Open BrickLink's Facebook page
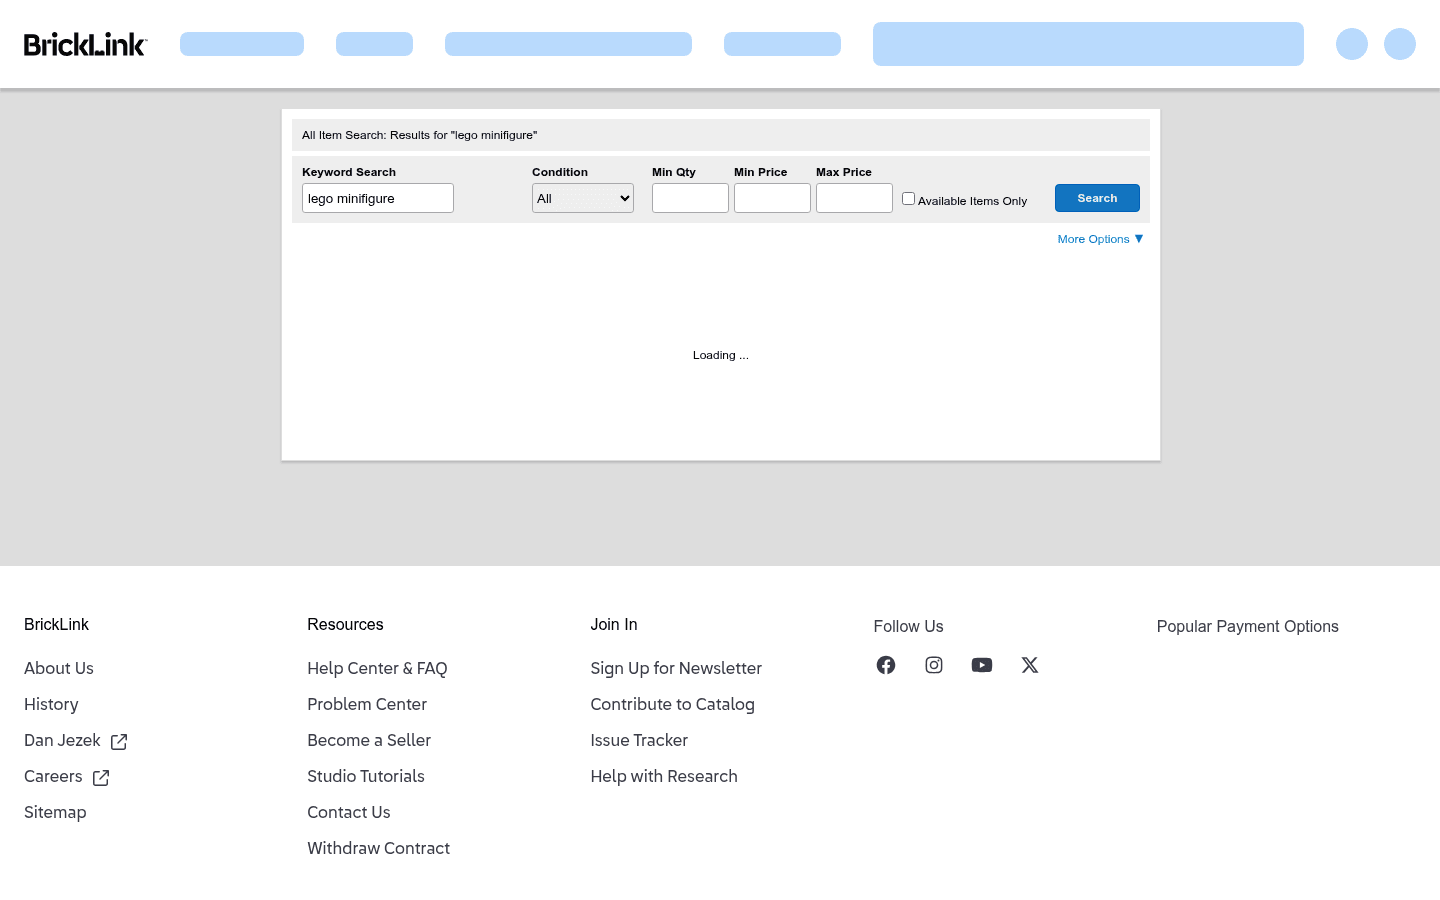1440x900 pixels. pos(886,665)
